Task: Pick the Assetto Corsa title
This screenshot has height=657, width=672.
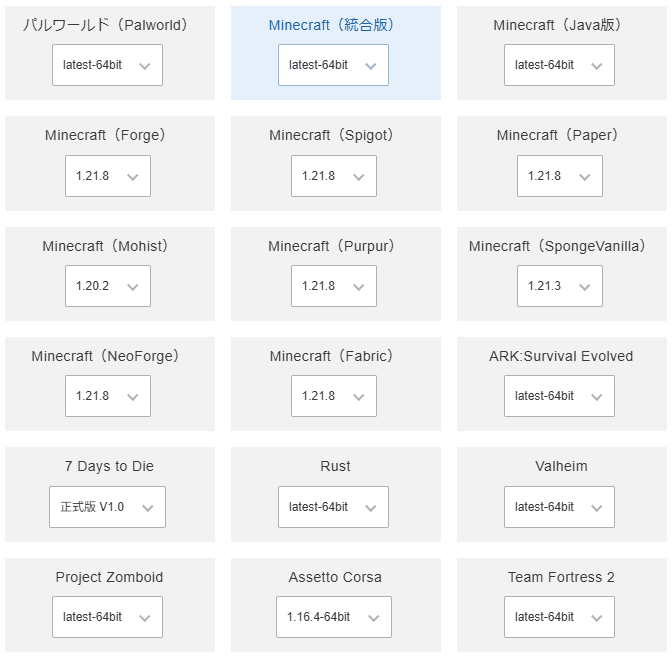Action: click(x=335, y=577)
